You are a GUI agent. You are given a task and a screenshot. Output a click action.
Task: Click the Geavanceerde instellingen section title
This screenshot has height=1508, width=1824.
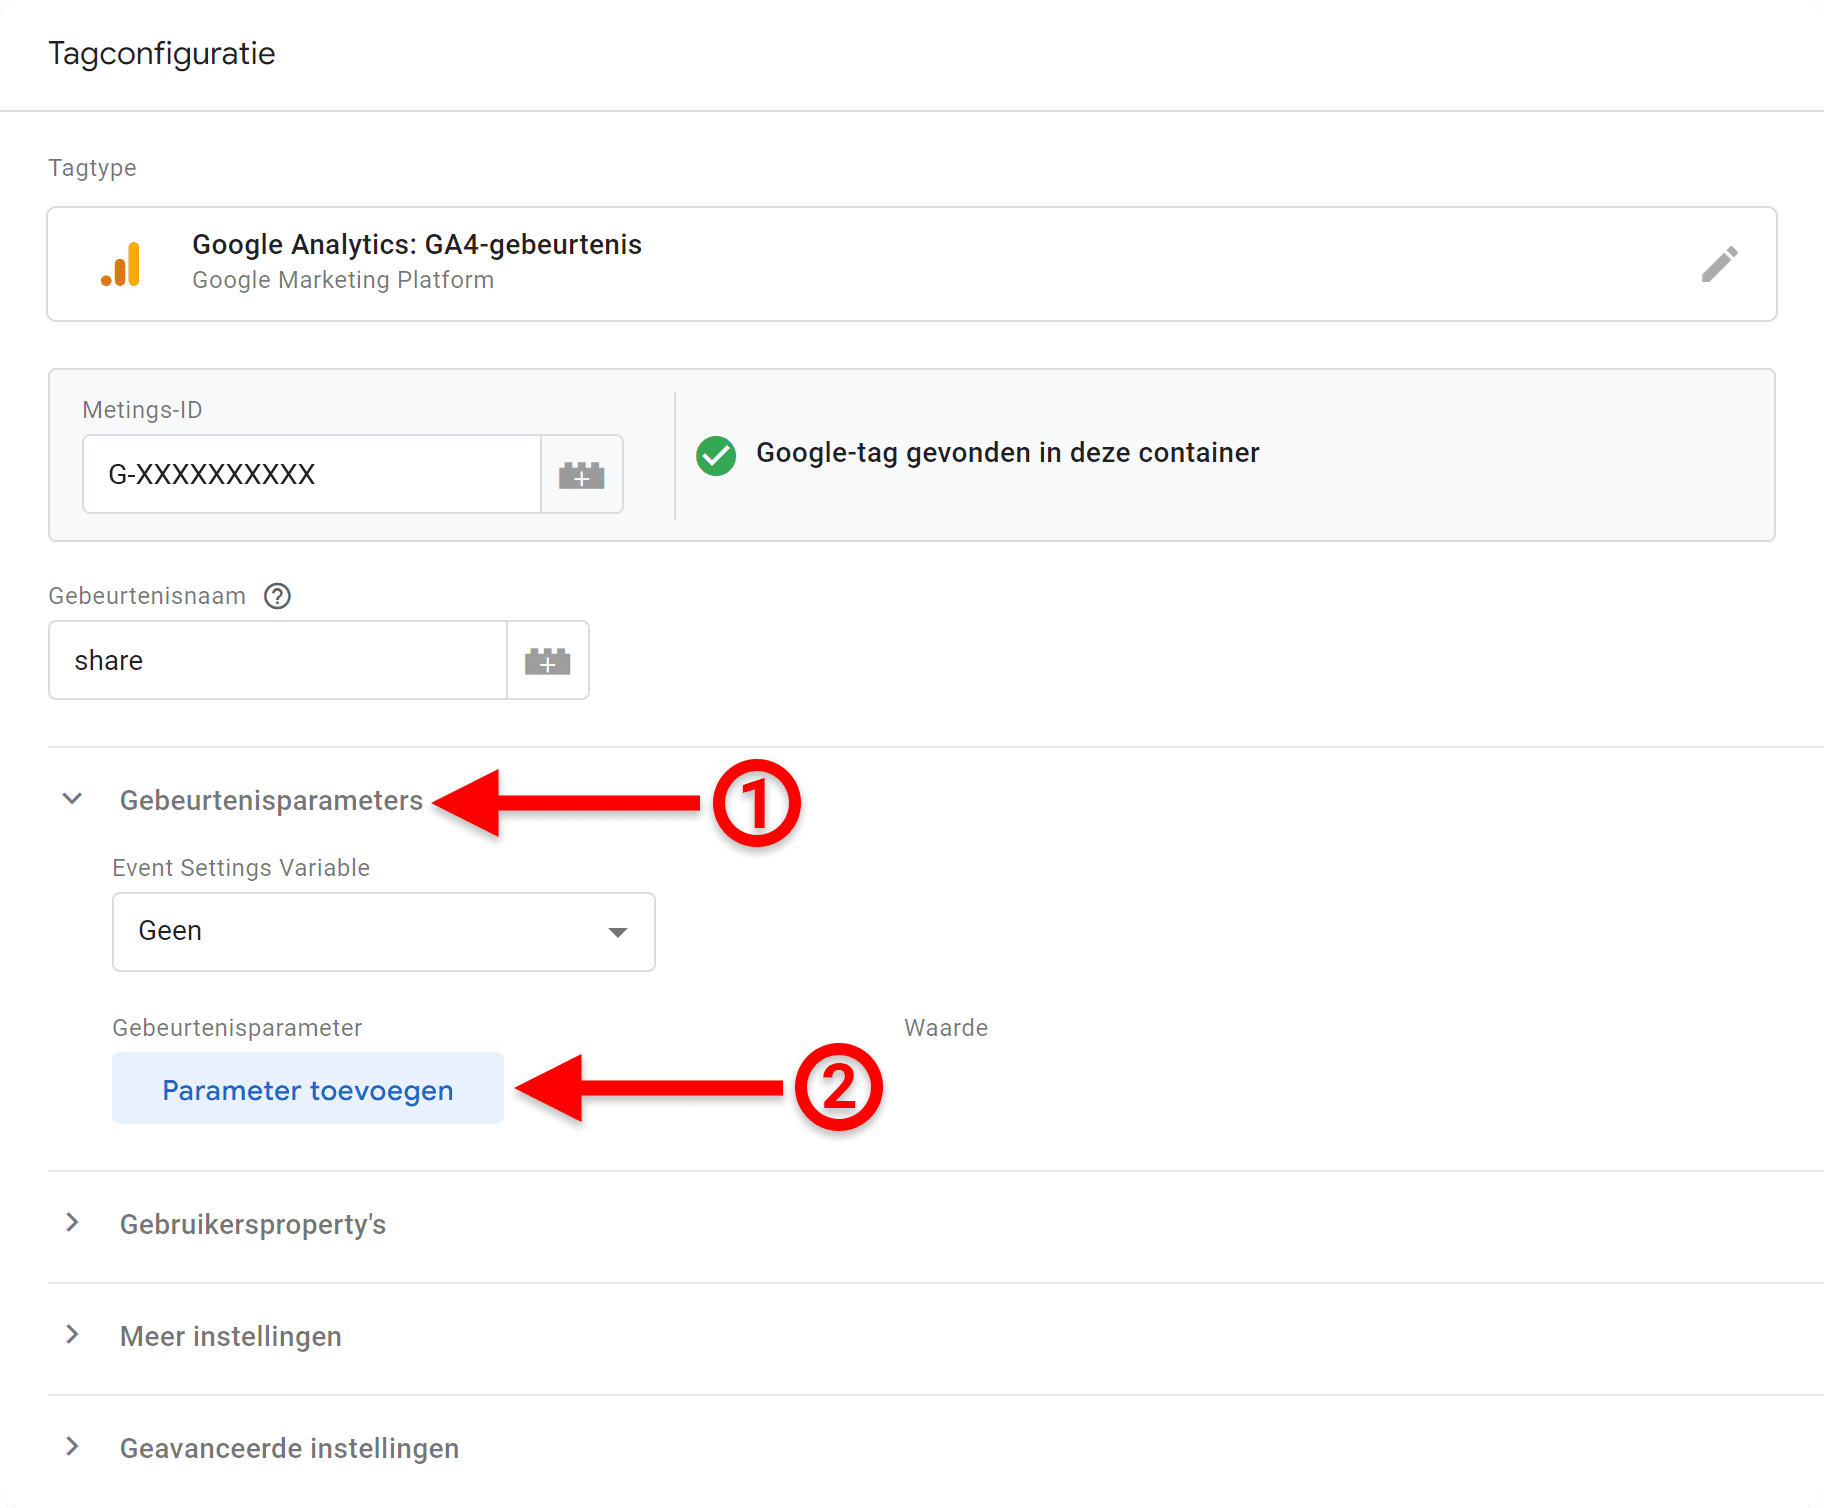(x=289, y=1449)
